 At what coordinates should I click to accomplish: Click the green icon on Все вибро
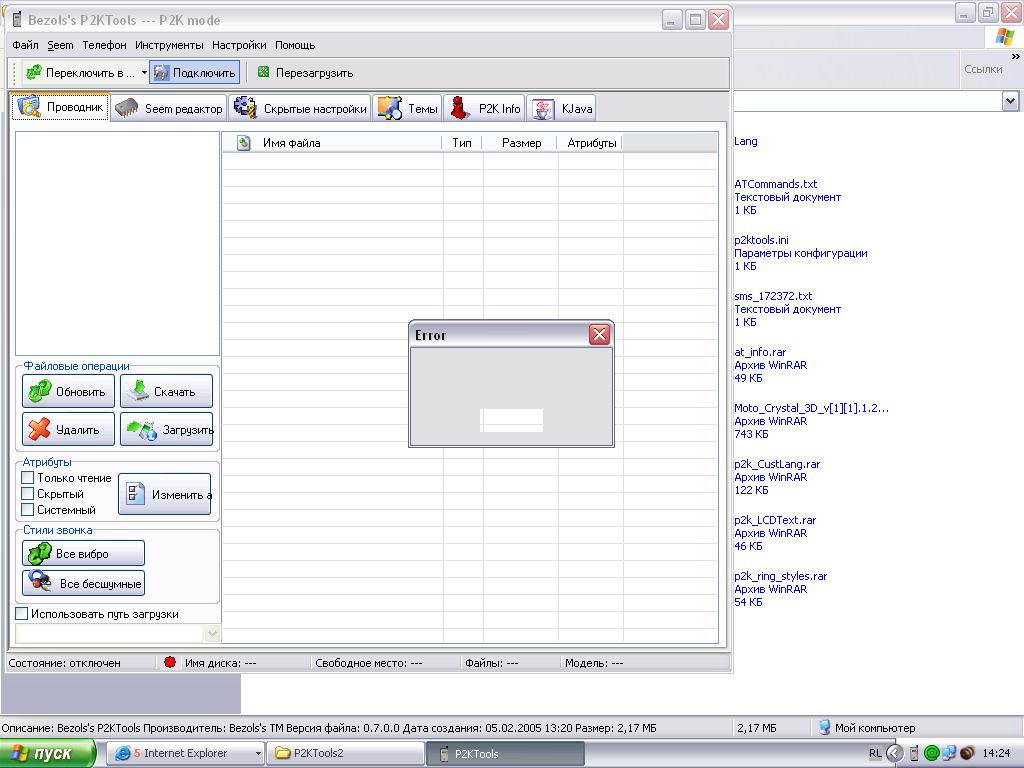click(40, 553)
